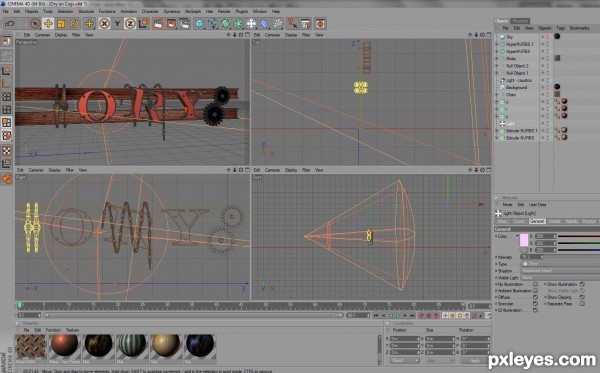Activate the Scale tool icon
This screenshot has width=600, height=373.
point(61,24)
